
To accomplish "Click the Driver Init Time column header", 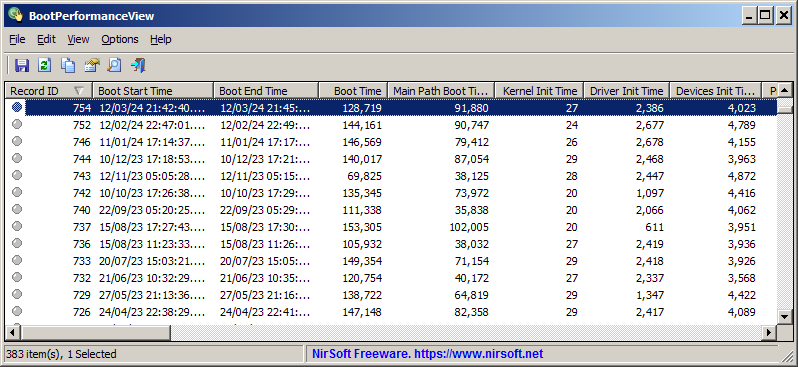I will (626, 91).
